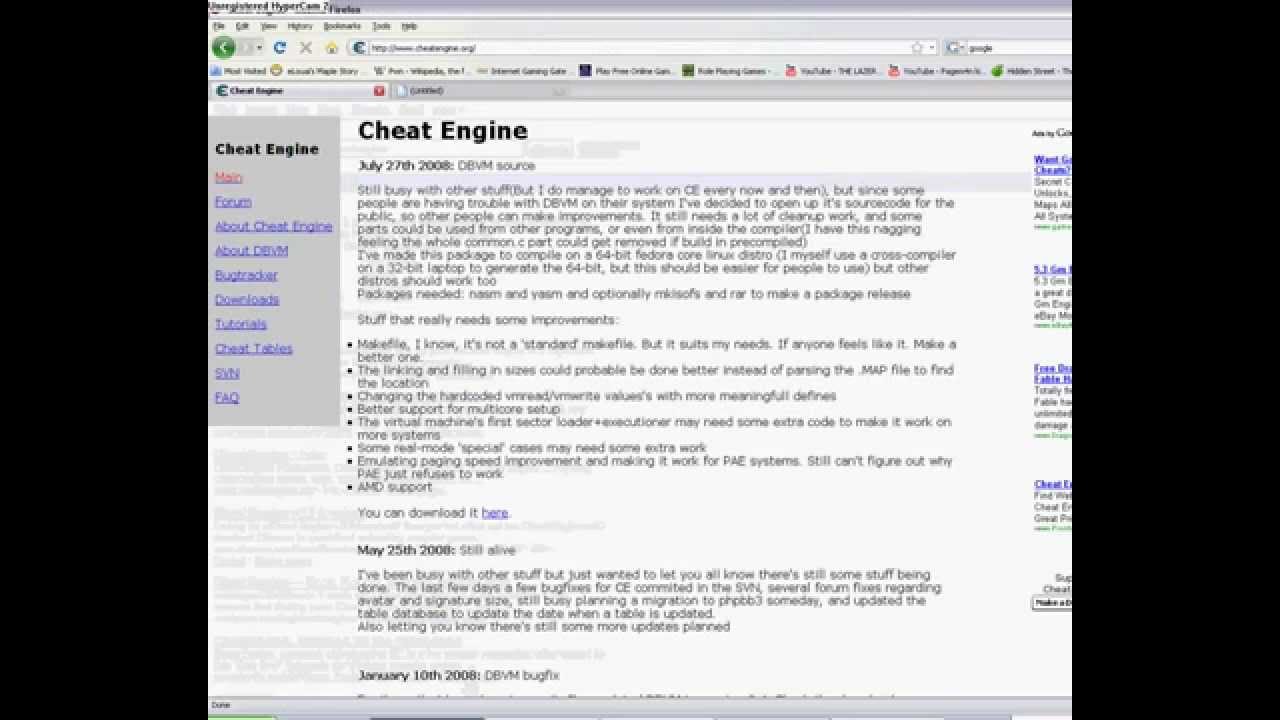
Task: Open the Downloads link
Action: [x=247, y=300]
